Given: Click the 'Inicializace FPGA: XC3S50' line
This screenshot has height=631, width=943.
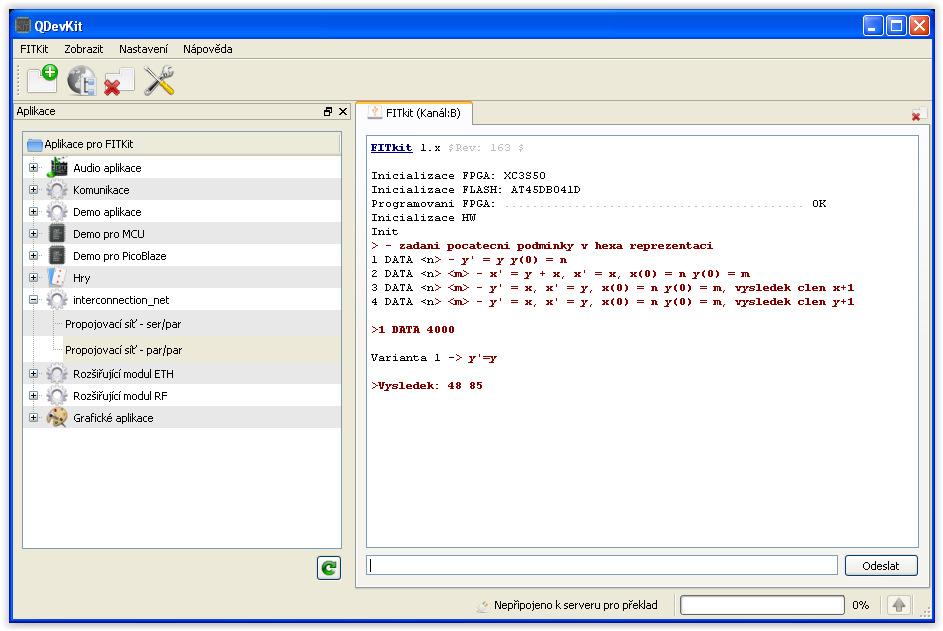Looking at the screenshot, I should coord(458,176).
